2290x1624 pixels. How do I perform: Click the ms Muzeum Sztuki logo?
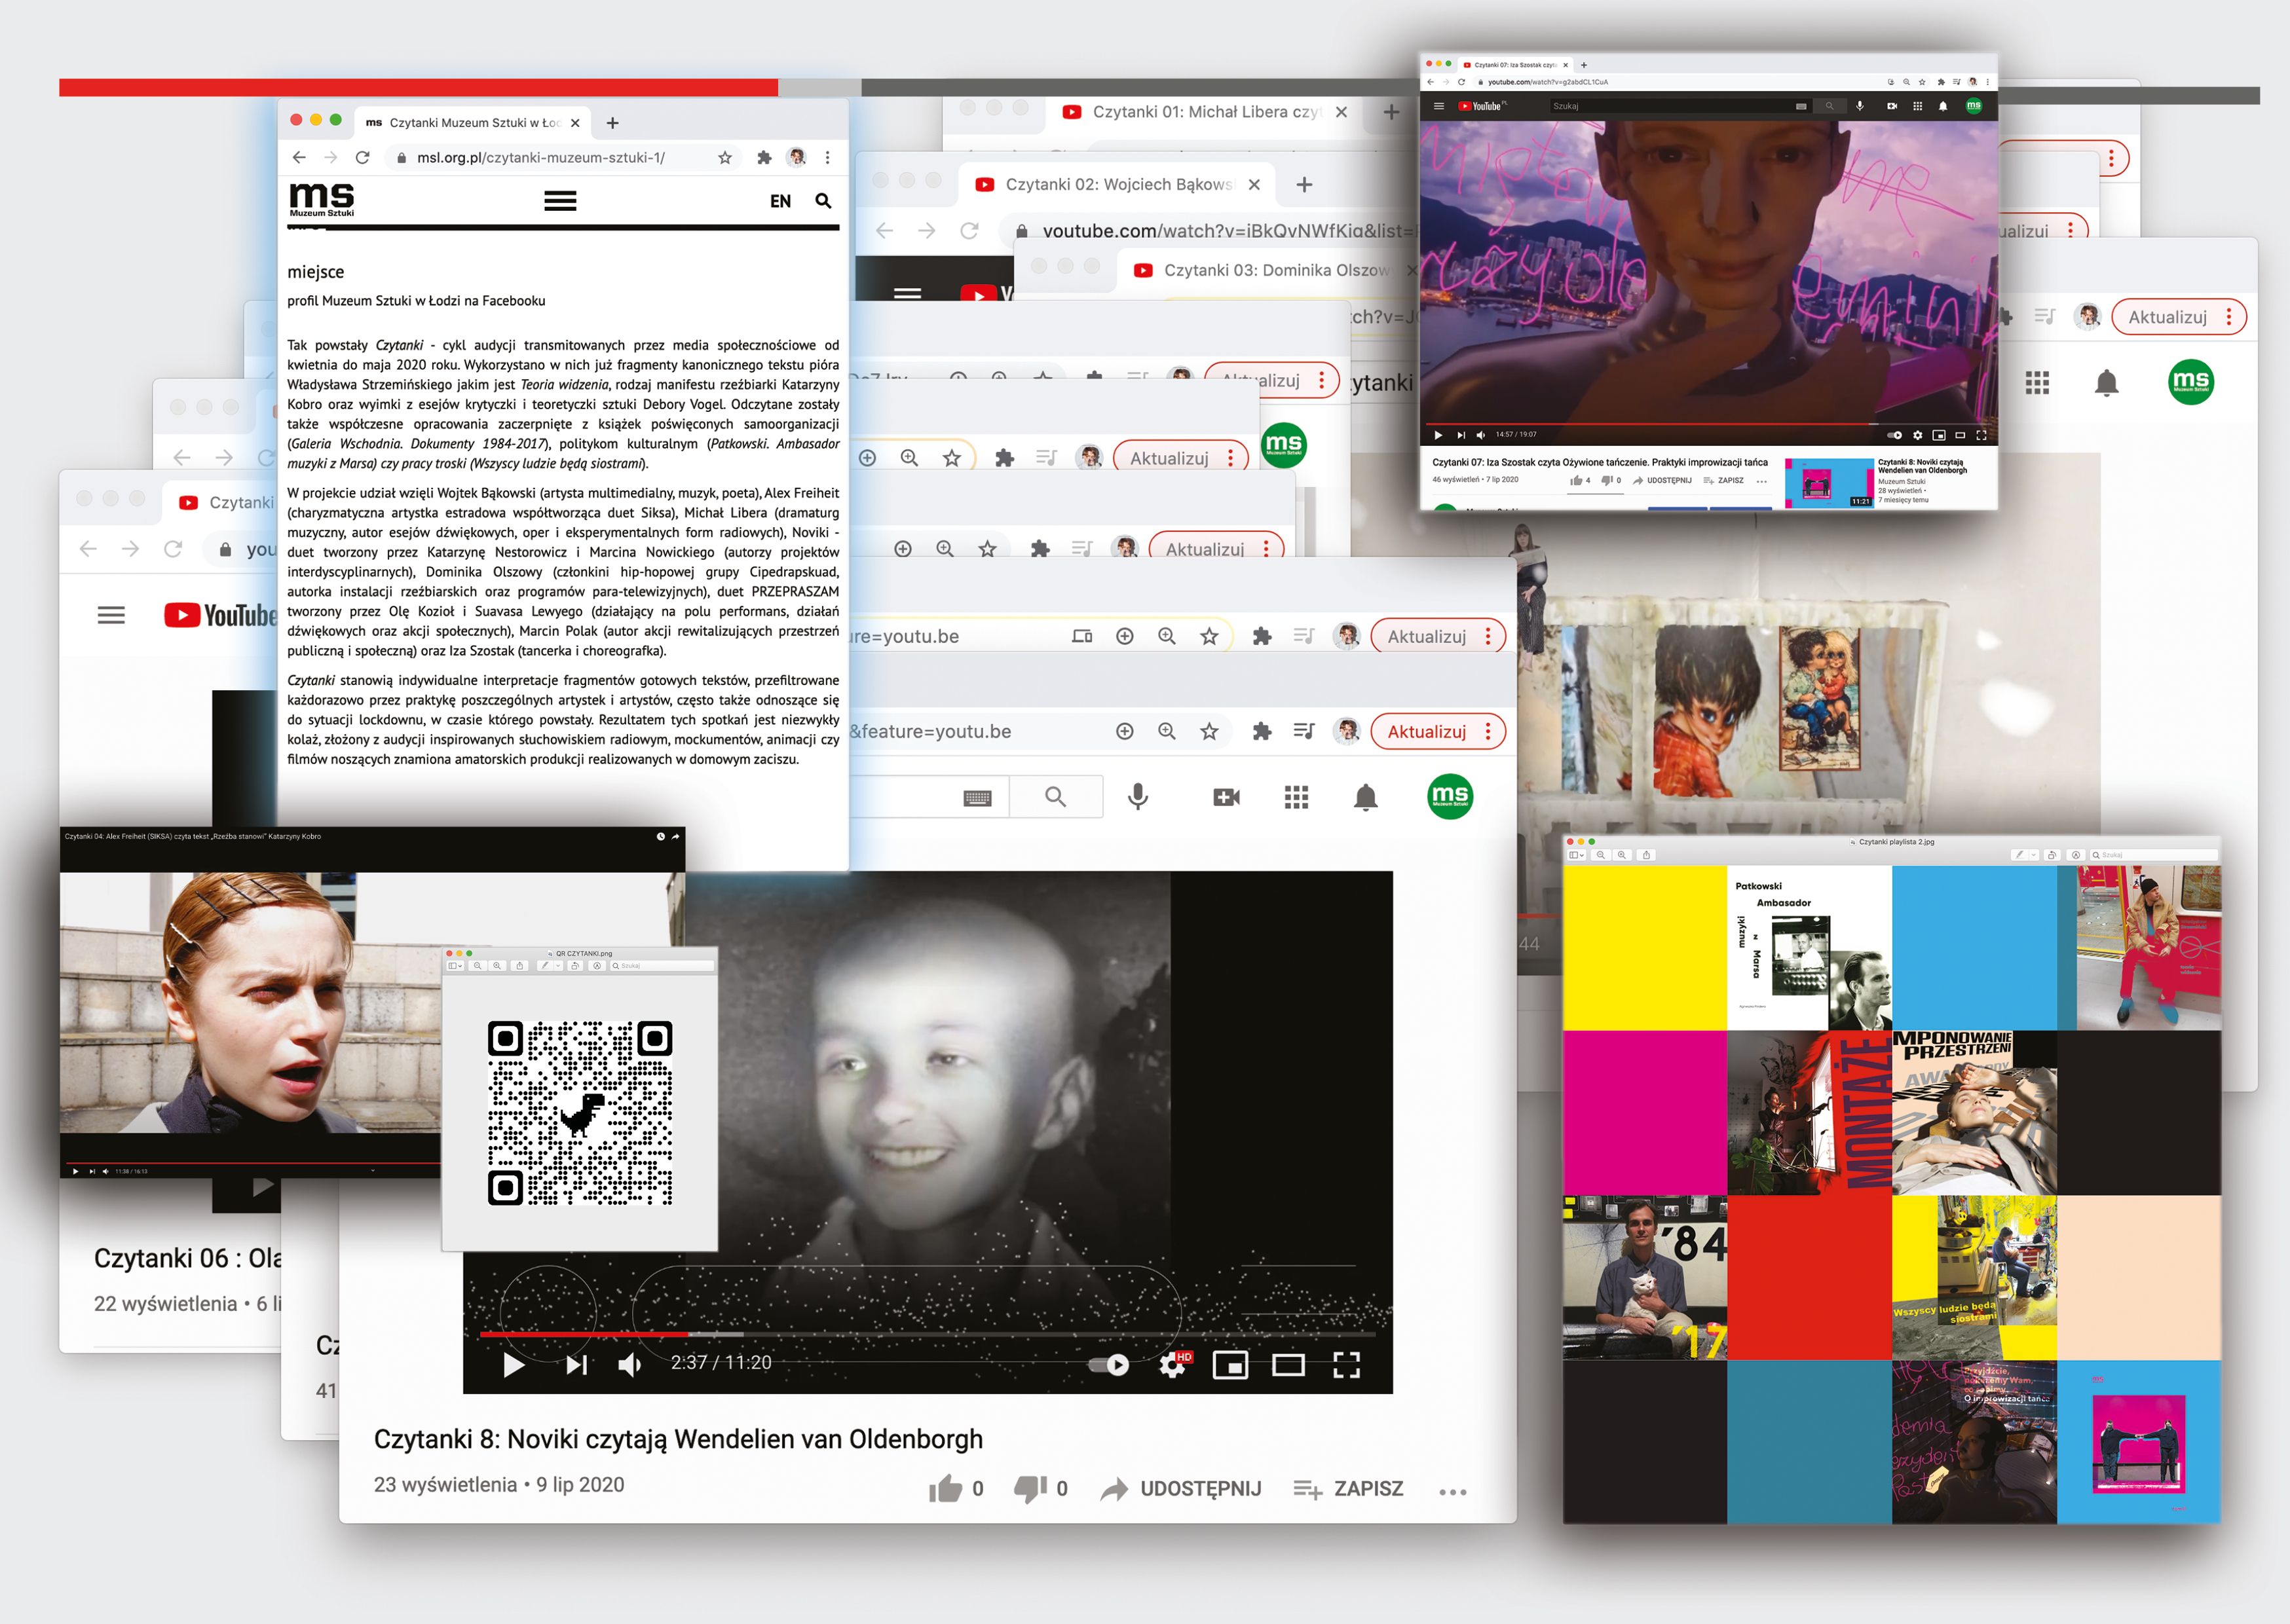322,199
